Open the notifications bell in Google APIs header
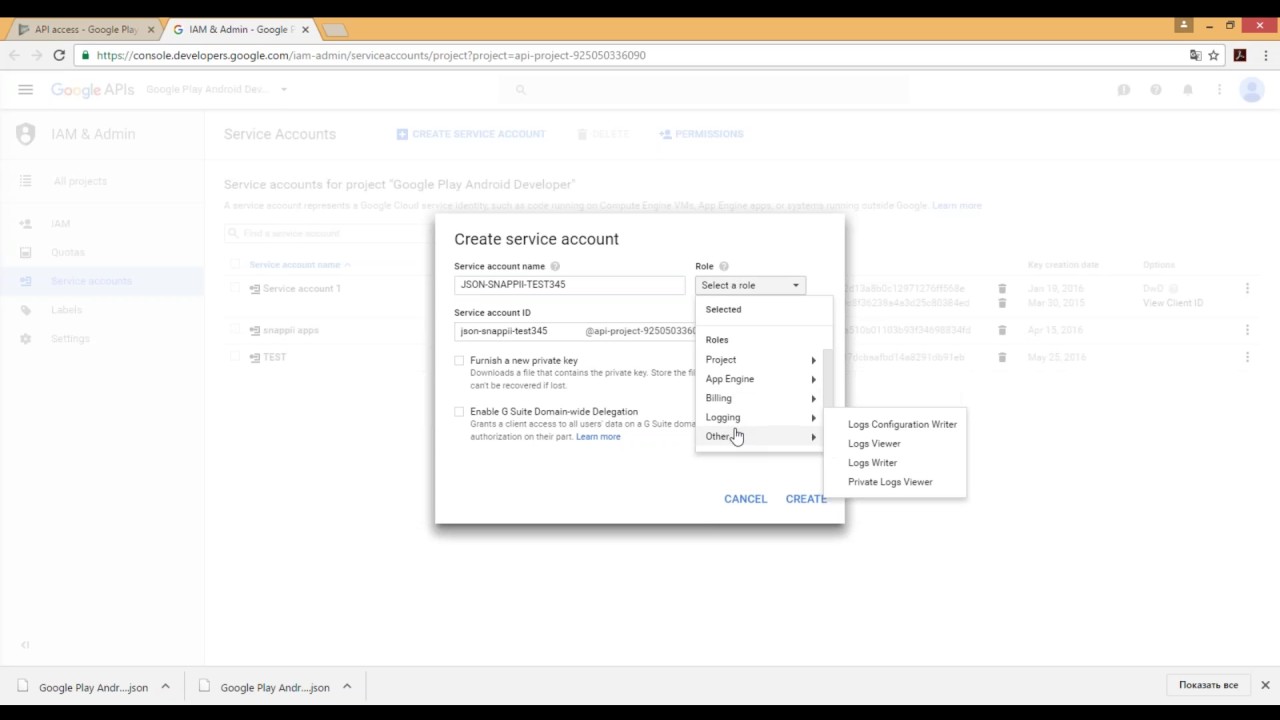This screenshot has width=1280, height=720. (1188, 90)
